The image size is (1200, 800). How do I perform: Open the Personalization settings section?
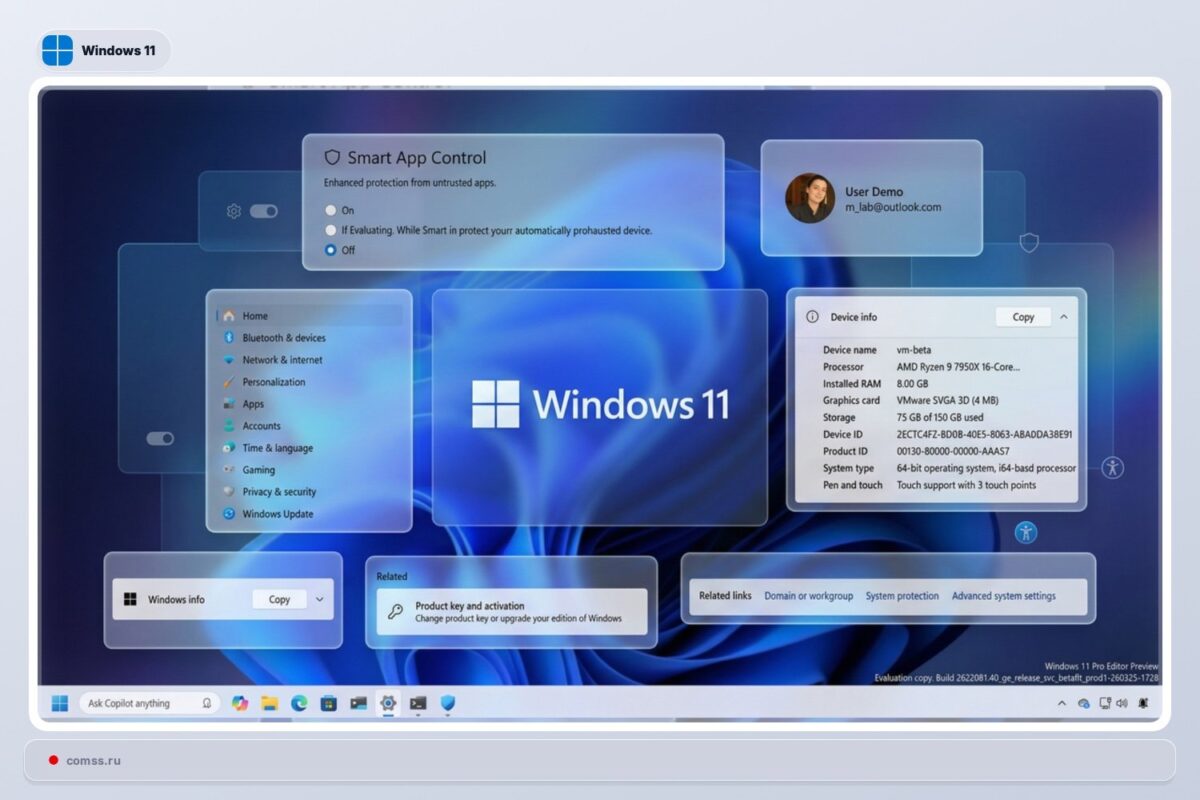pos(278,382)
